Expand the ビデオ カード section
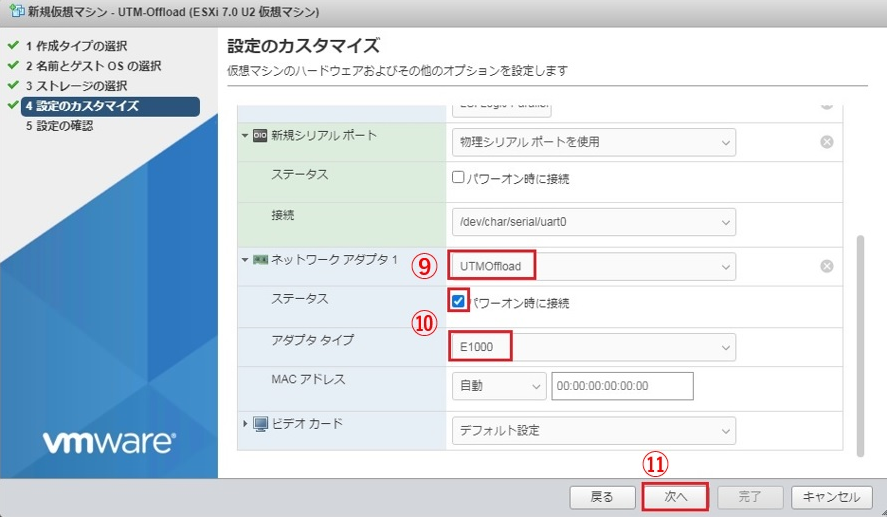The image size is (887, 517). coord(245,424)
